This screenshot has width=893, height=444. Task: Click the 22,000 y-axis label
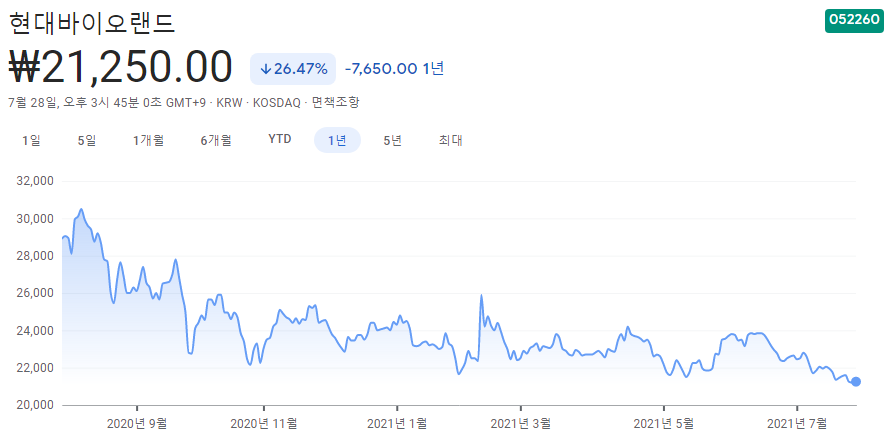(36, 368)
